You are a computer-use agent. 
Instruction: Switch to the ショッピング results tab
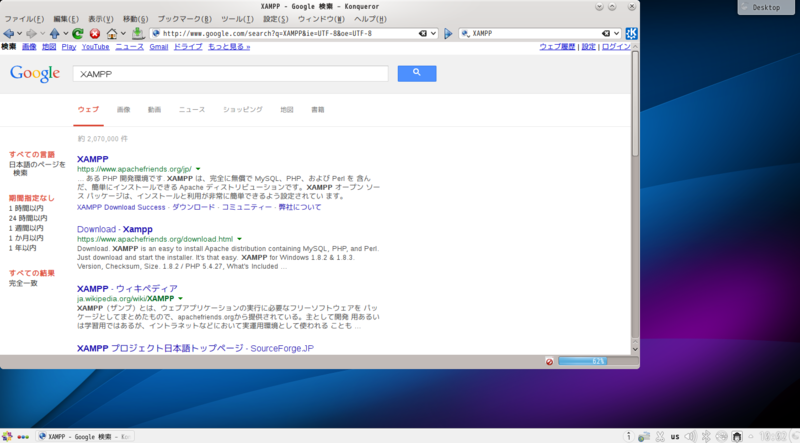(243, 110)
